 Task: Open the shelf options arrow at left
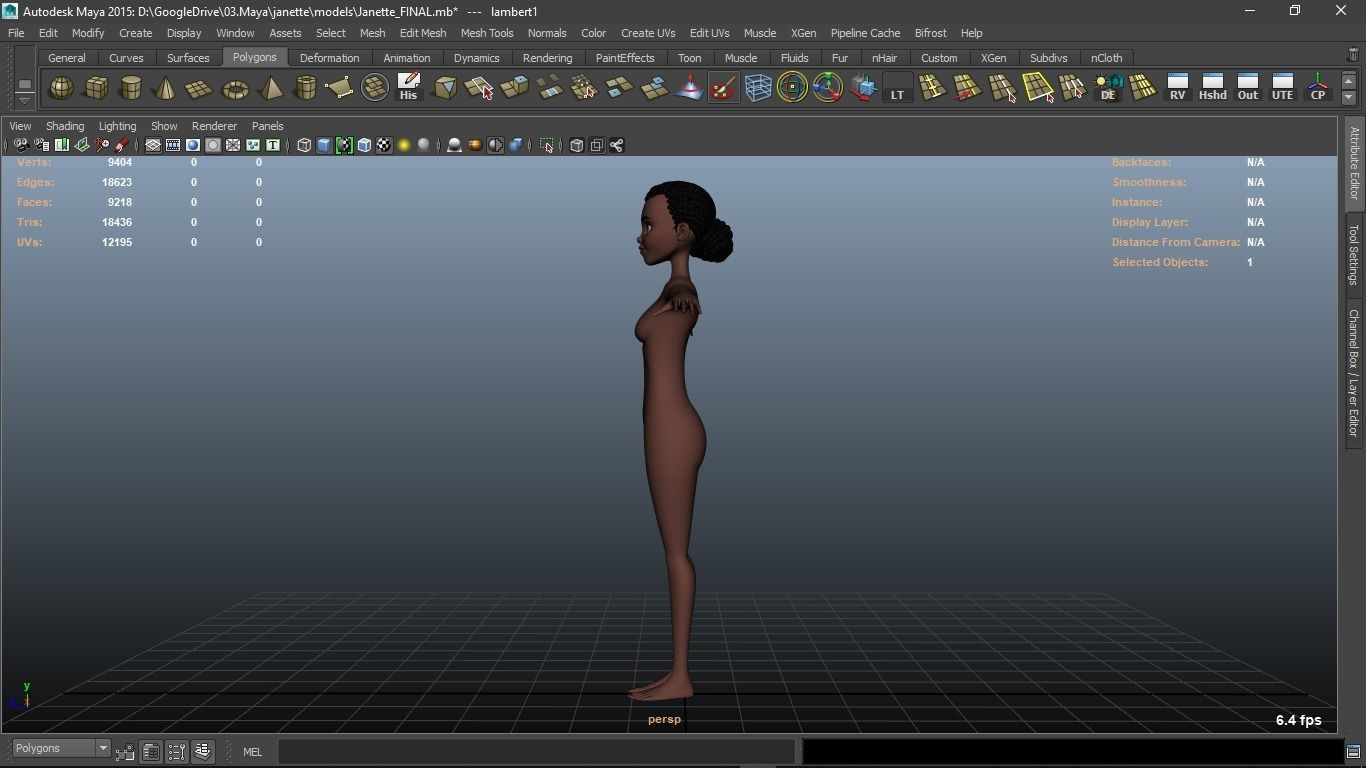pos(25,100)
